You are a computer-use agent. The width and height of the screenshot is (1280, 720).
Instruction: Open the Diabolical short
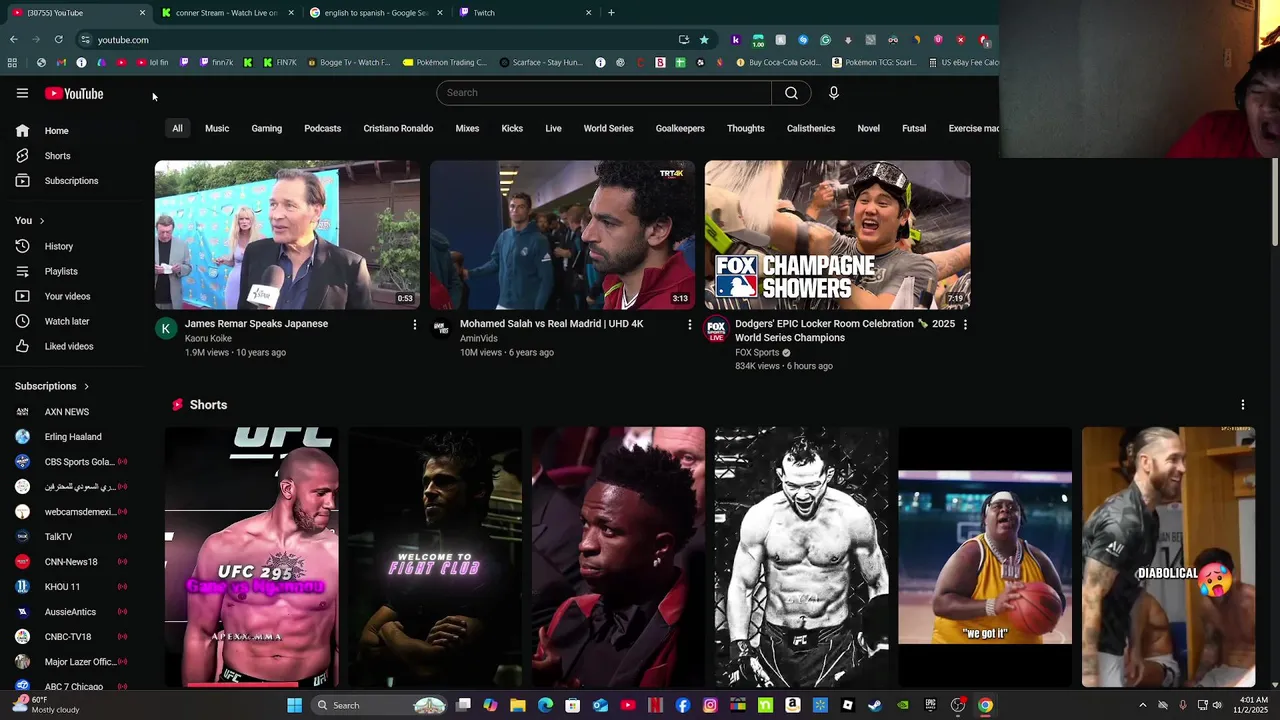click(1168, 557)
